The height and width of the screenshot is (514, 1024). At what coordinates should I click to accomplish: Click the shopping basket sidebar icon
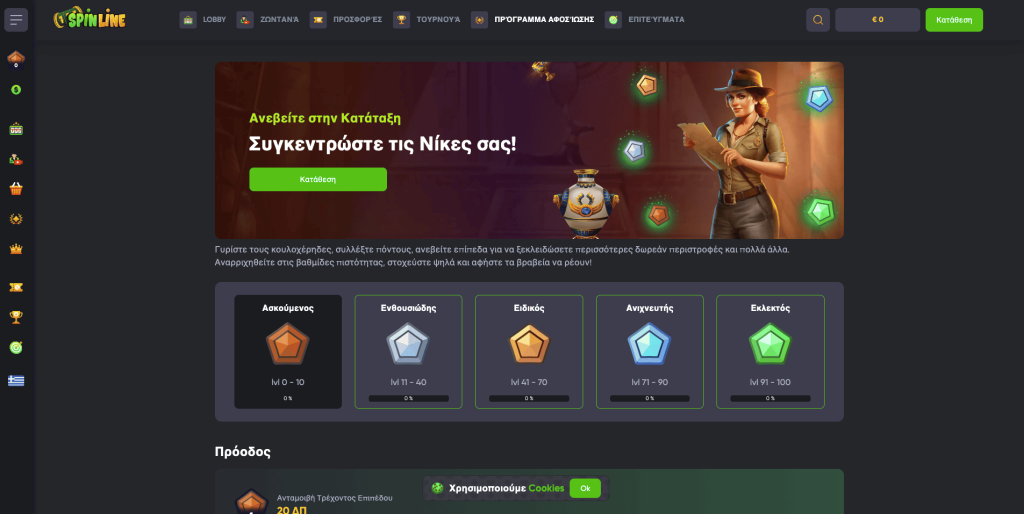16,189
